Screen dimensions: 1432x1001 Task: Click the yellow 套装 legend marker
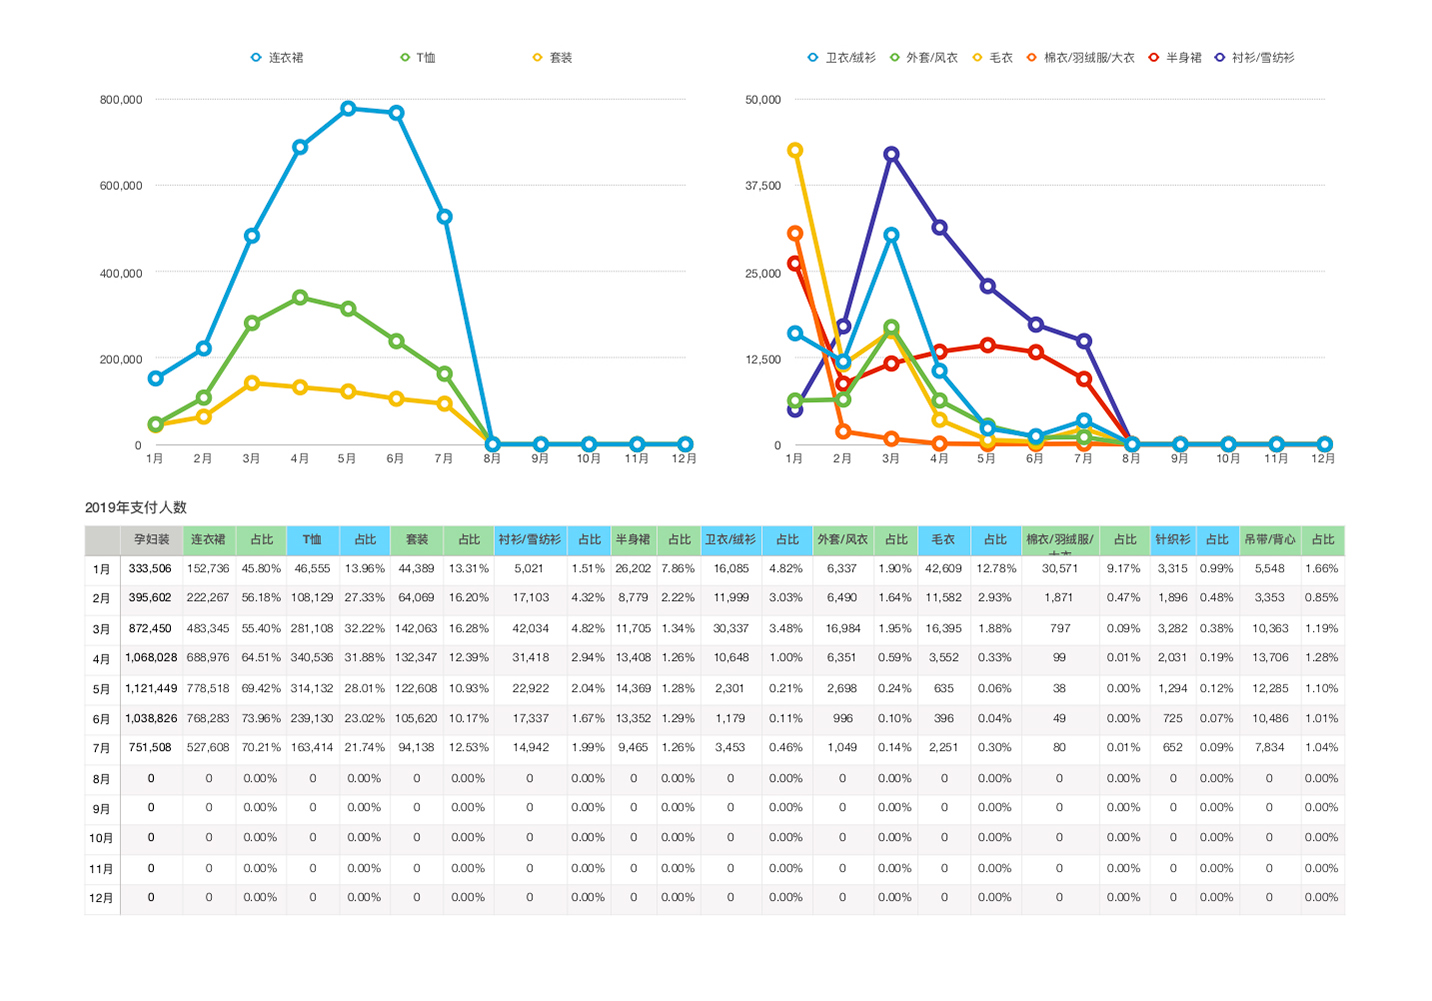[538, 58]
